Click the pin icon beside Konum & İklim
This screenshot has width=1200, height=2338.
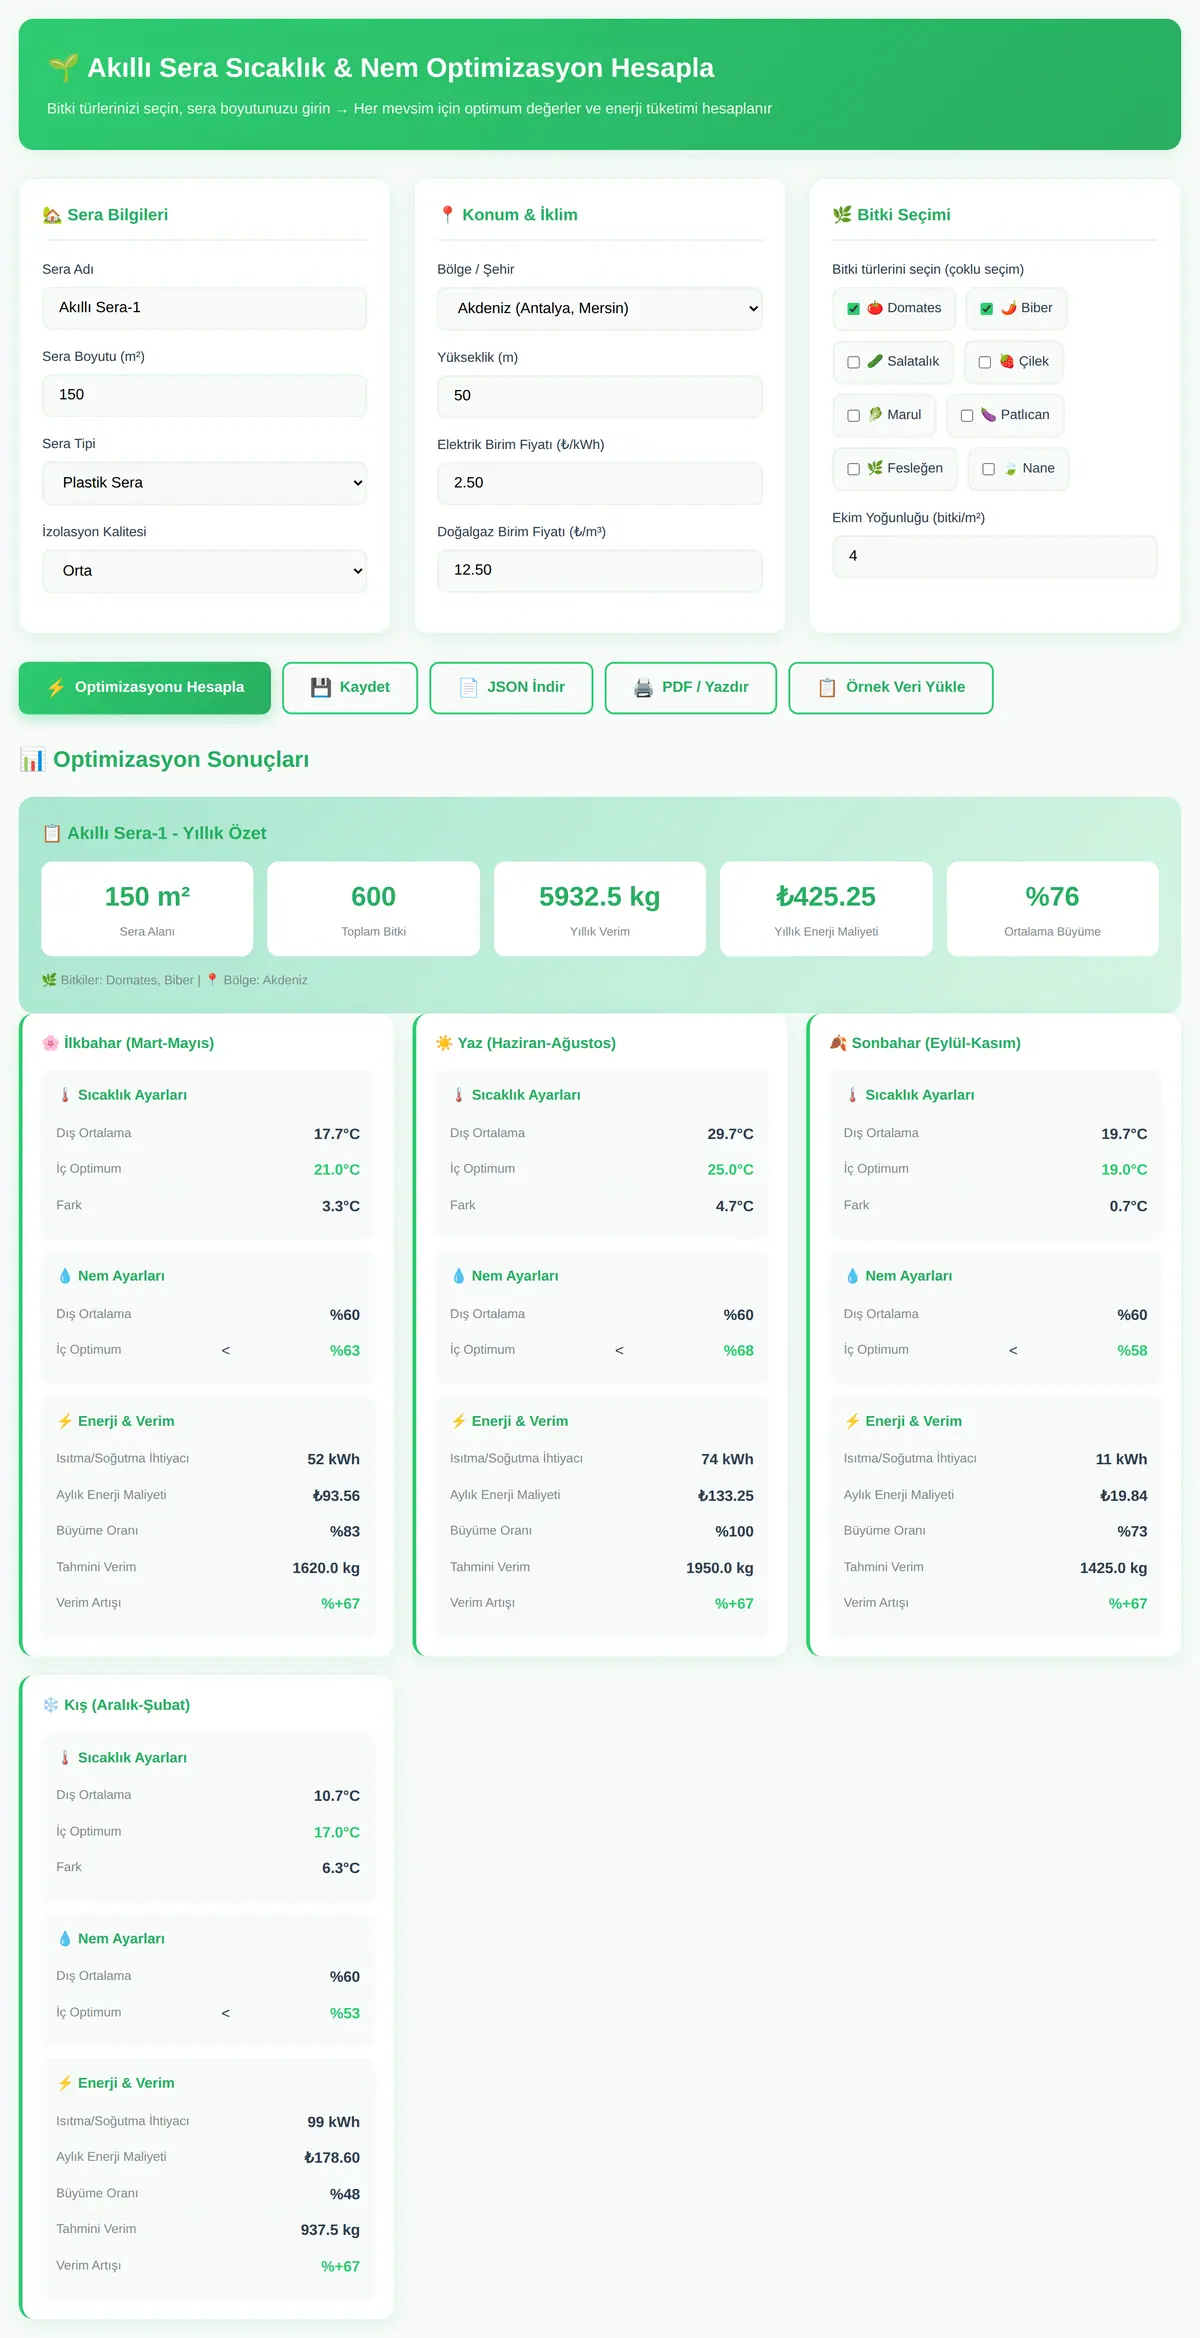[x=447, y=215]
